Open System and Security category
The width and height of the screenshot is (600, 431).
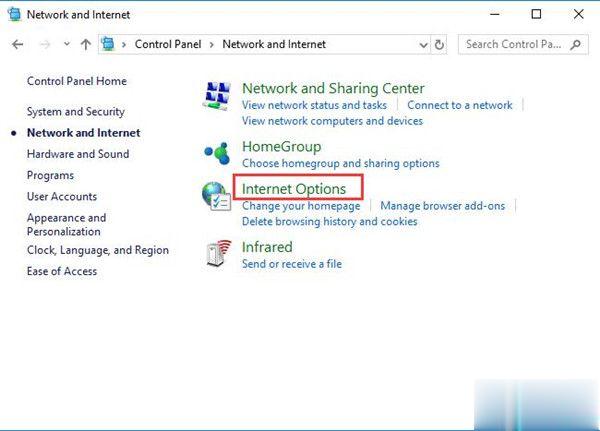pos(76,112)
